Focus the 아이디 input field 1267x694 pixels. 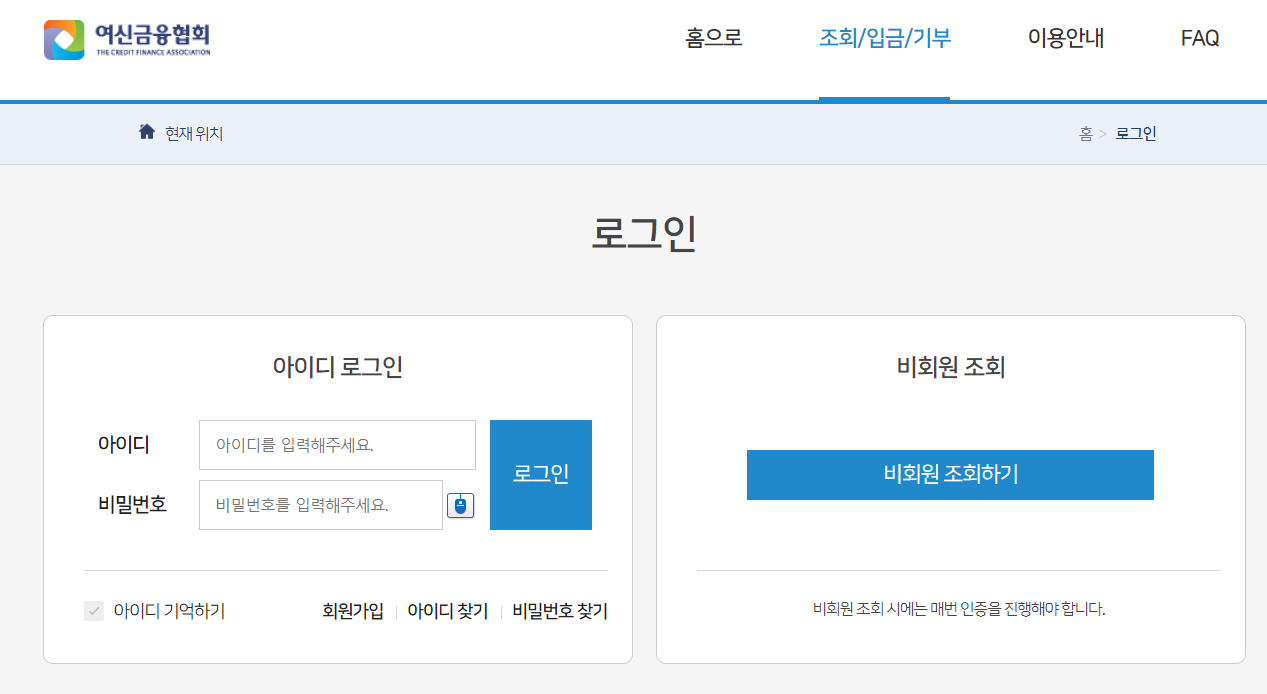point(337,445)
